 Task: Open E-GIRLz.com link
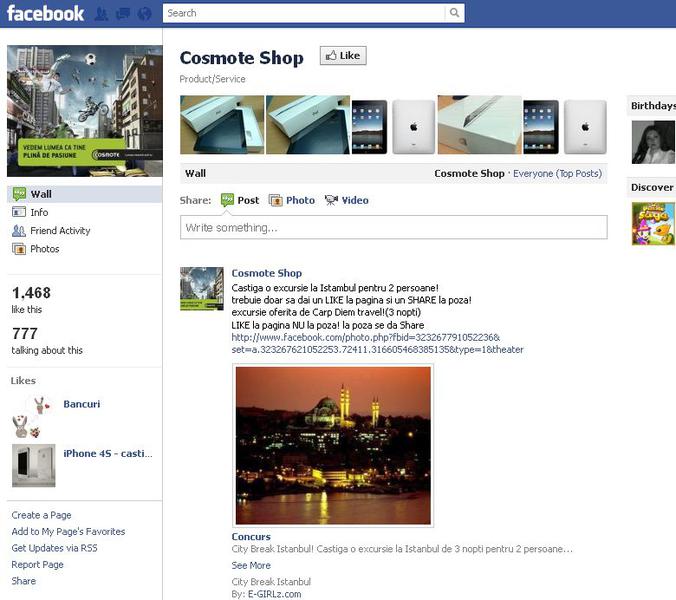click(274, 594)
